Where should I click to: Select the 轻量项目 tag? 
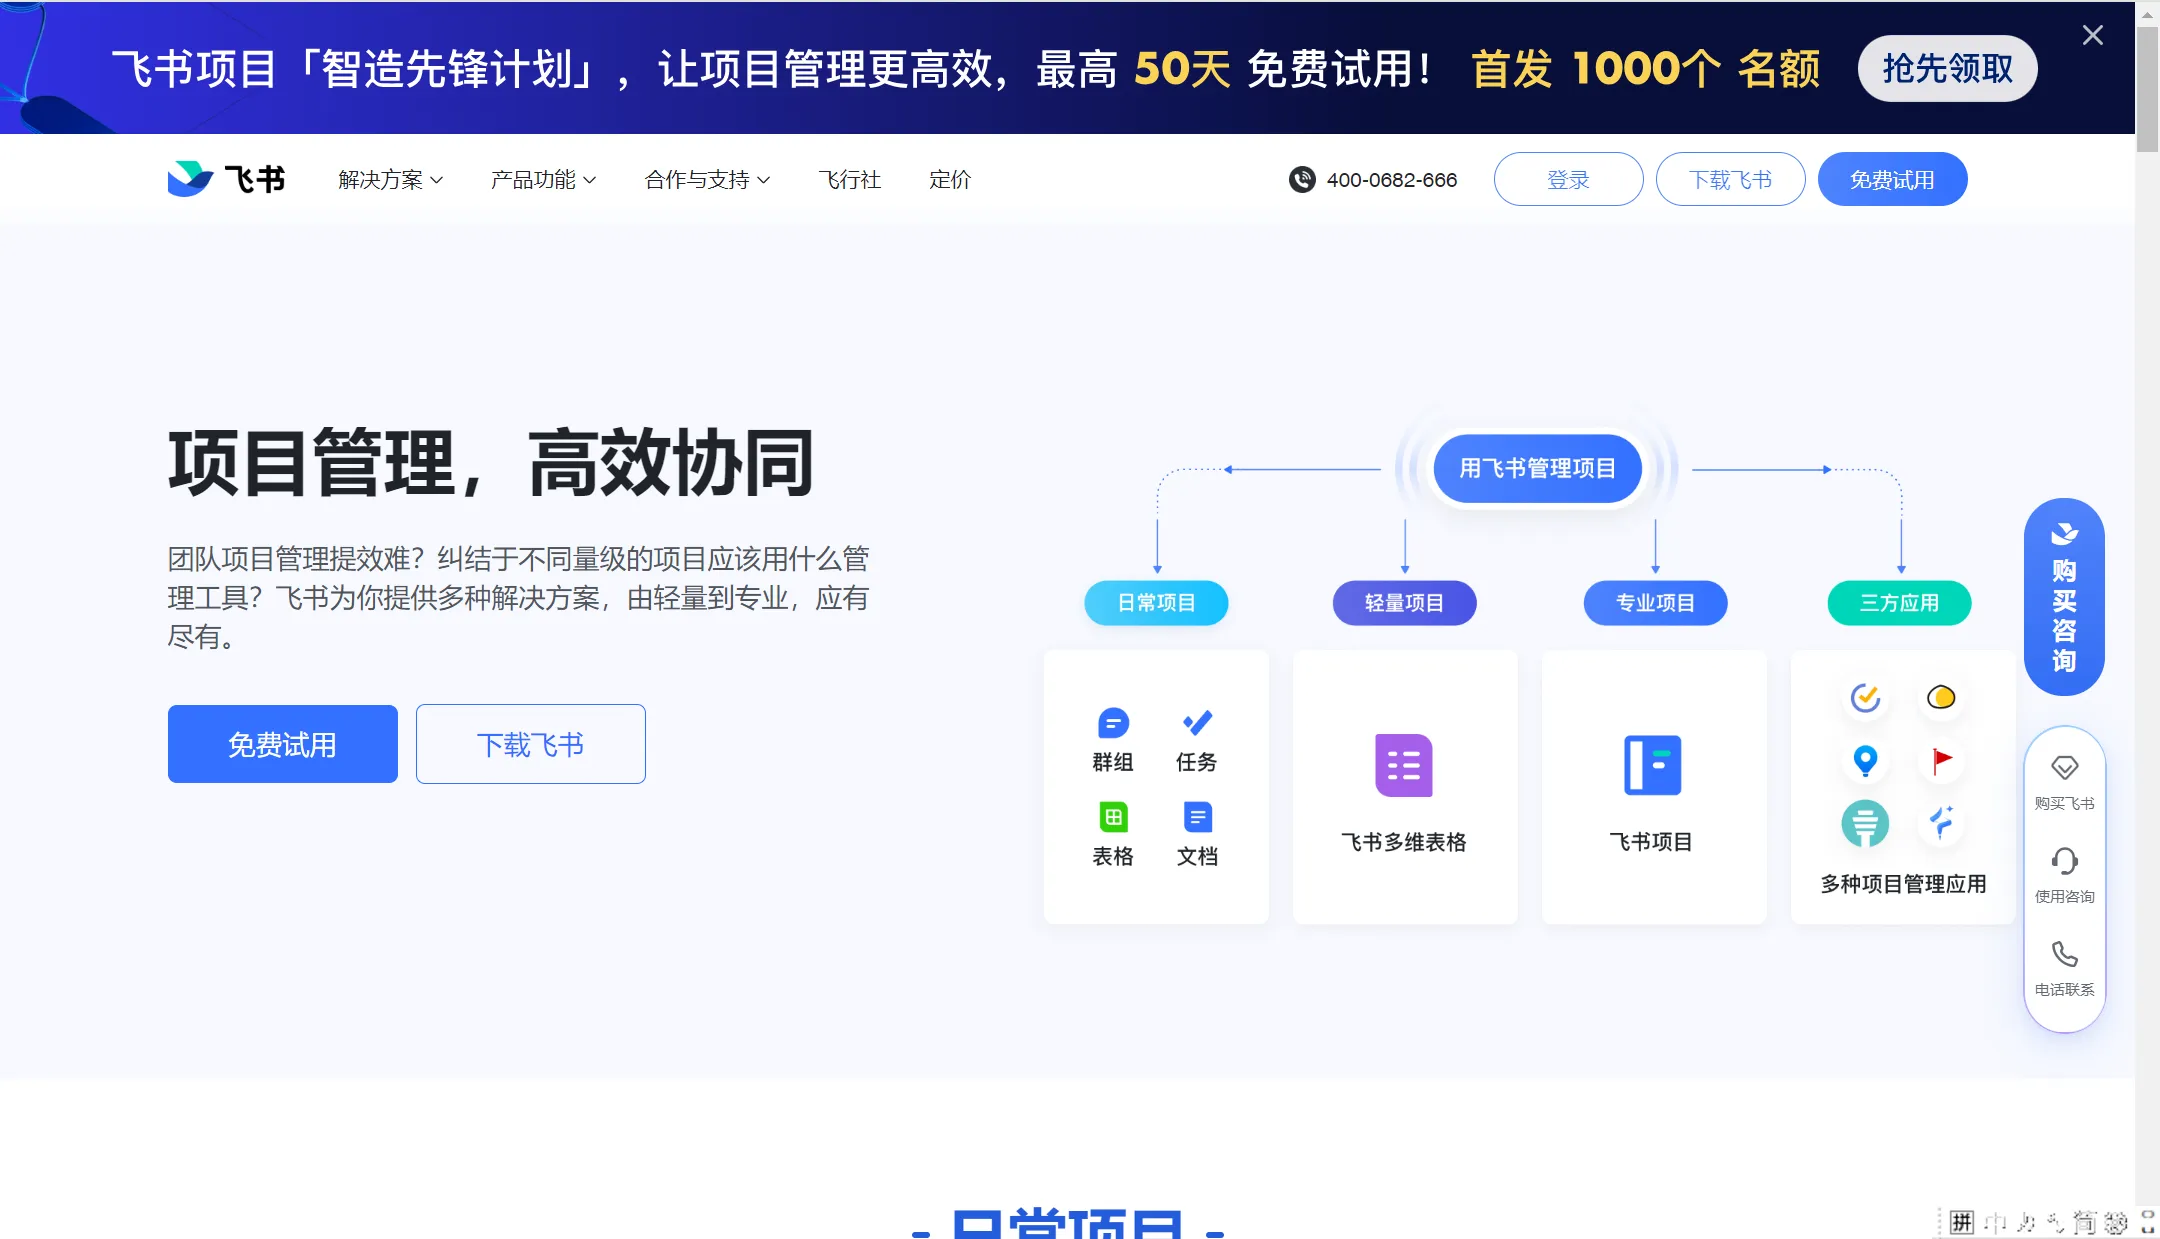1404,603
